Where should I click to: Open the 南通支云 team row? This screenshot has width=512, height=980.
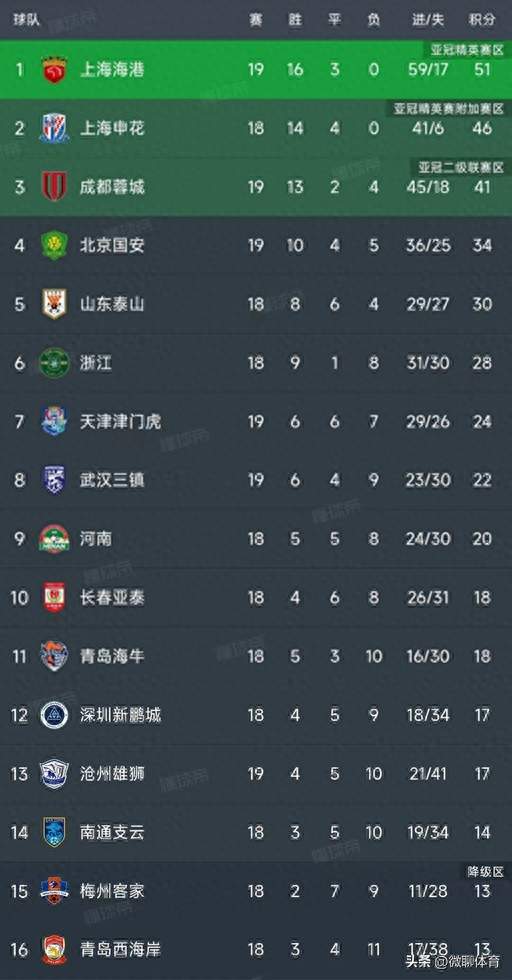pos(256,832)
